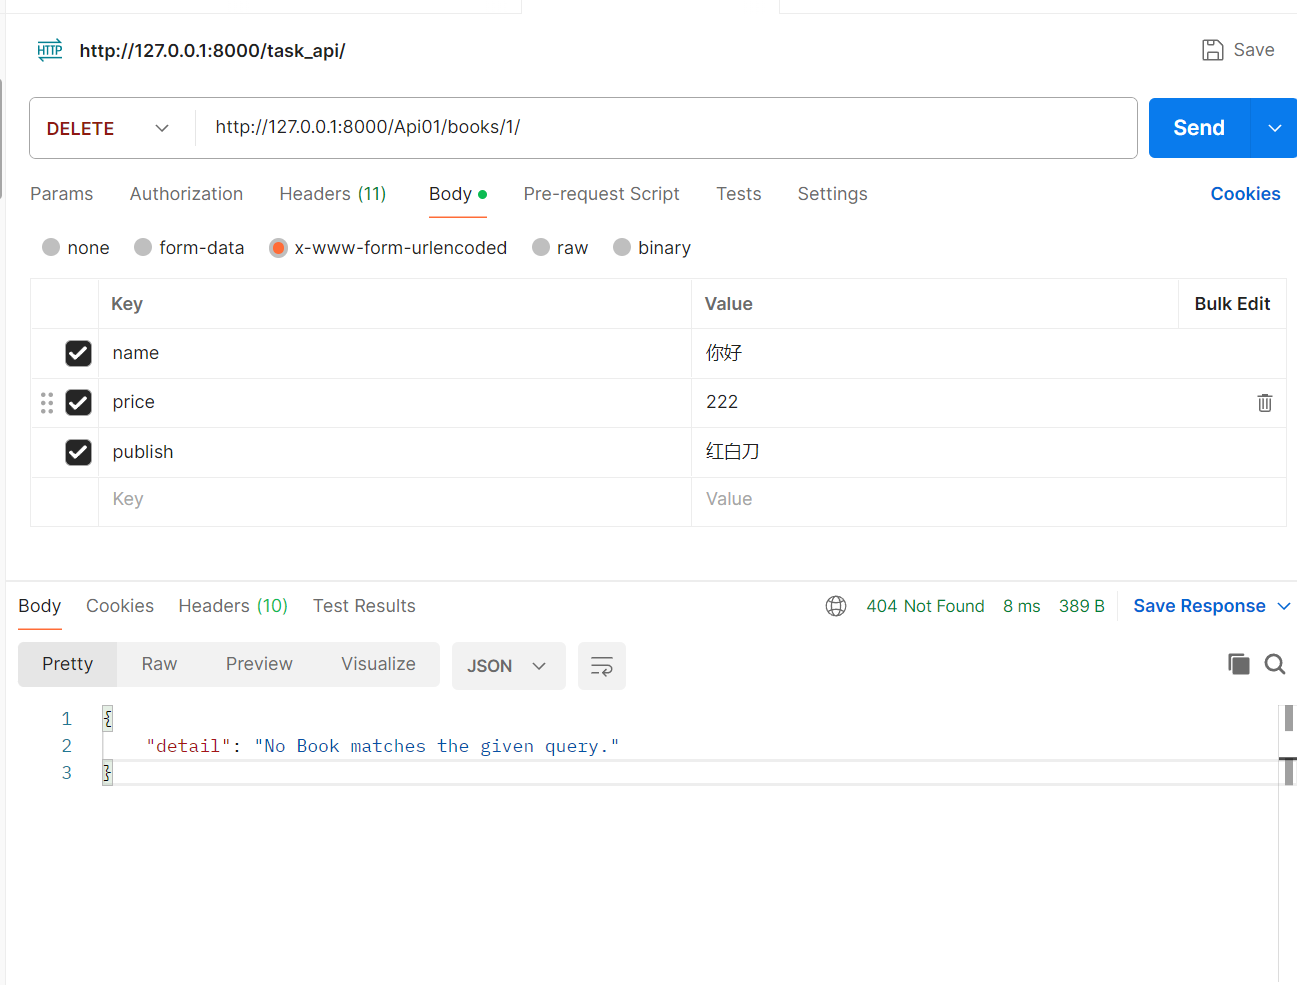1297x985 pixels.
Task: Click the request title task_api text
Action: (212, 50)
